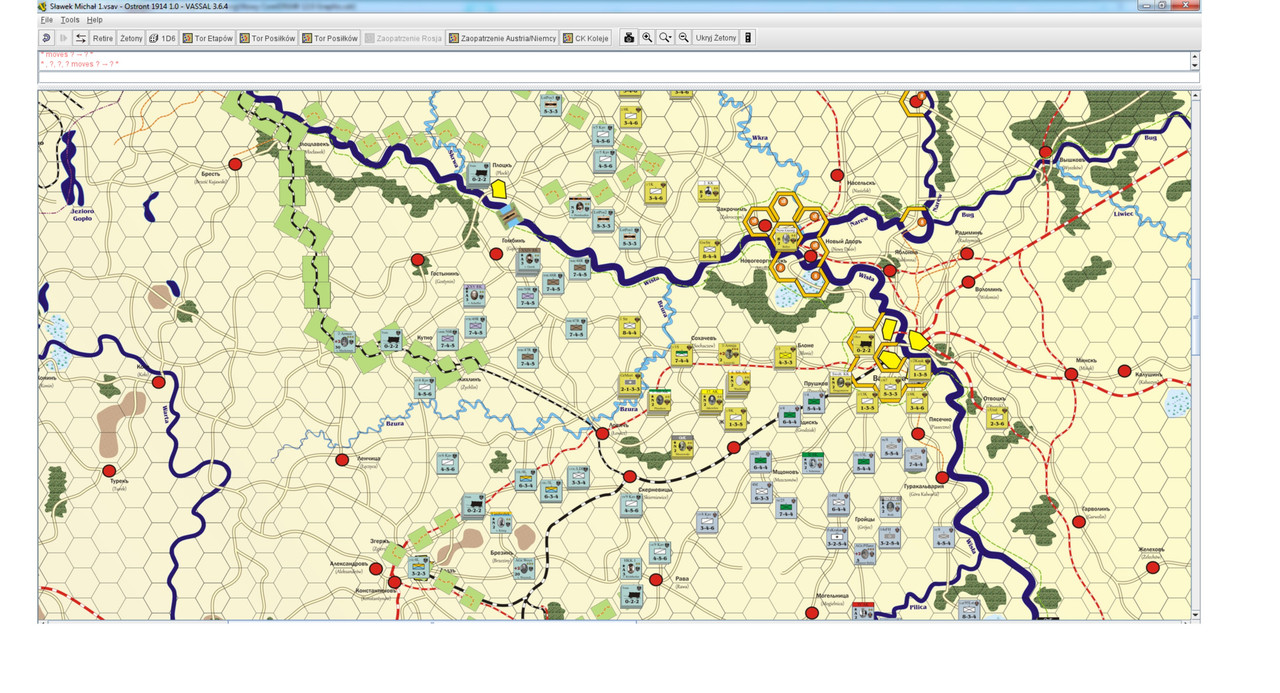Select the 2-1-3-3 counter near the Bzura
Screen dimensions: 1280x693
[630, 385]
